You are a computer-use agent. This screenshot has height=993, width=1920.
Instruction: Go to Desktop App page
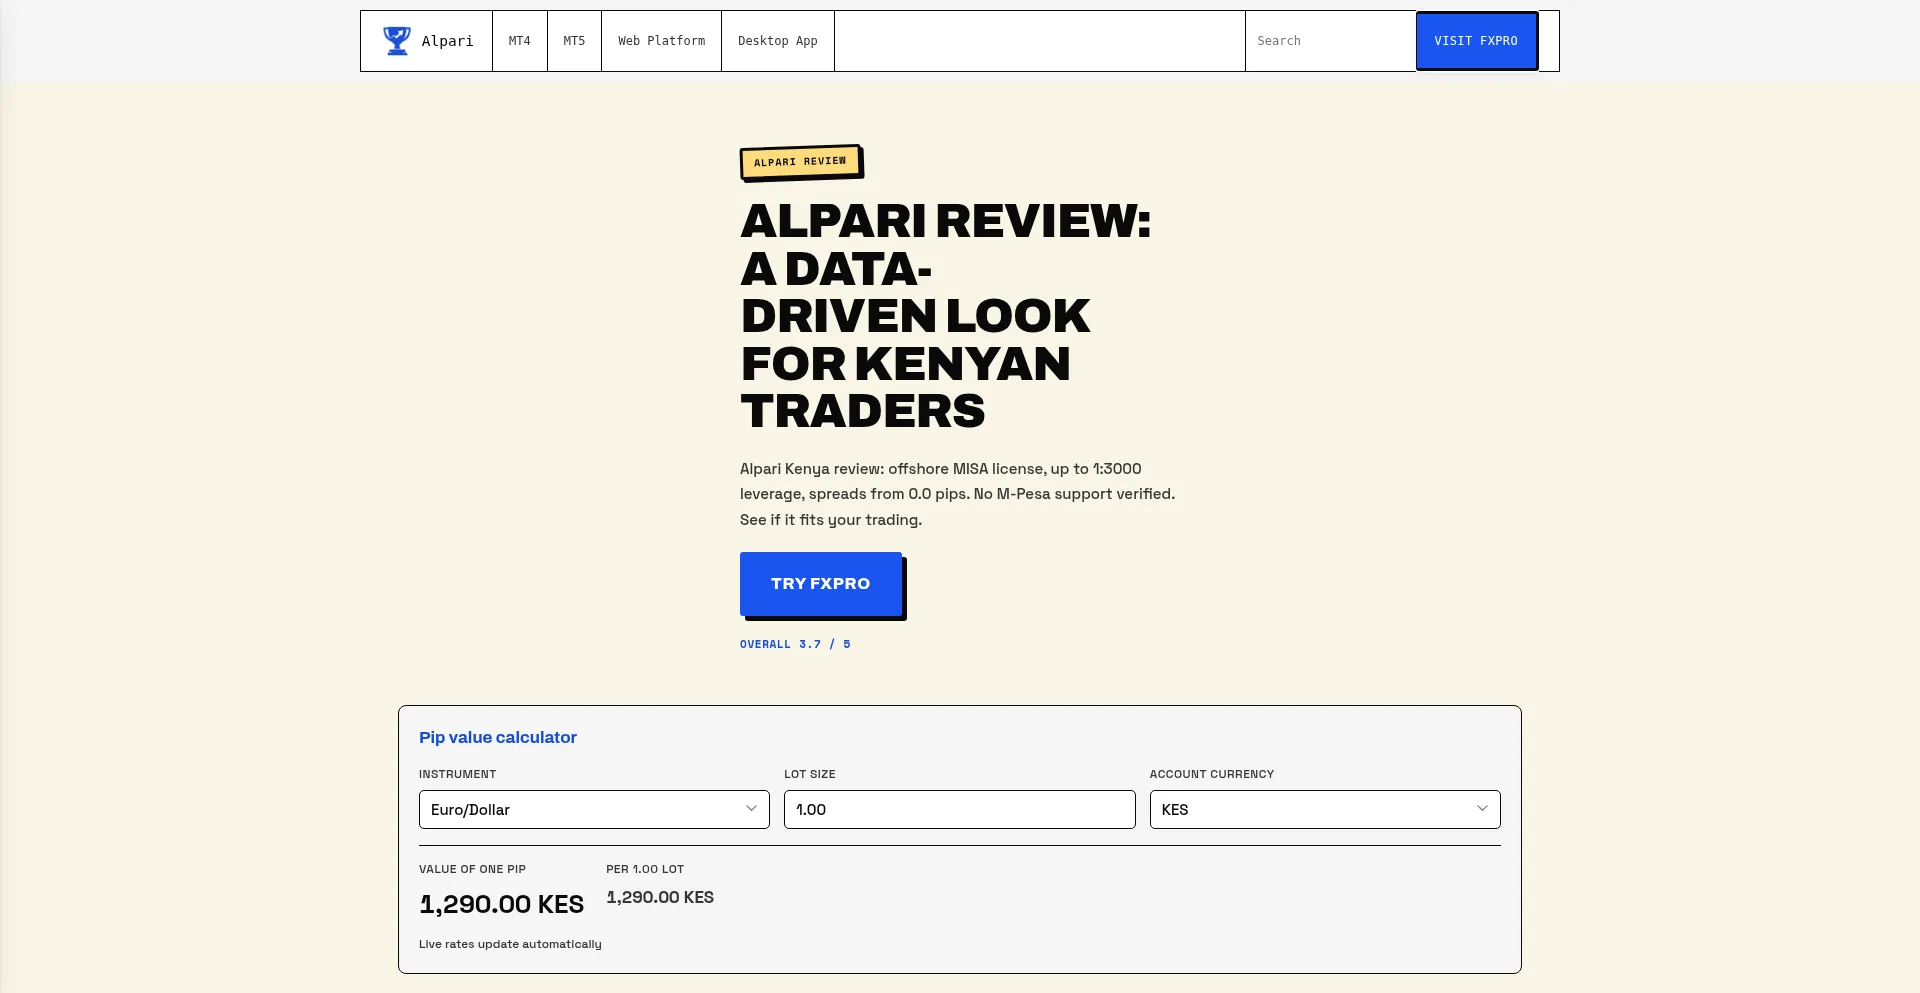click(777, 41)
